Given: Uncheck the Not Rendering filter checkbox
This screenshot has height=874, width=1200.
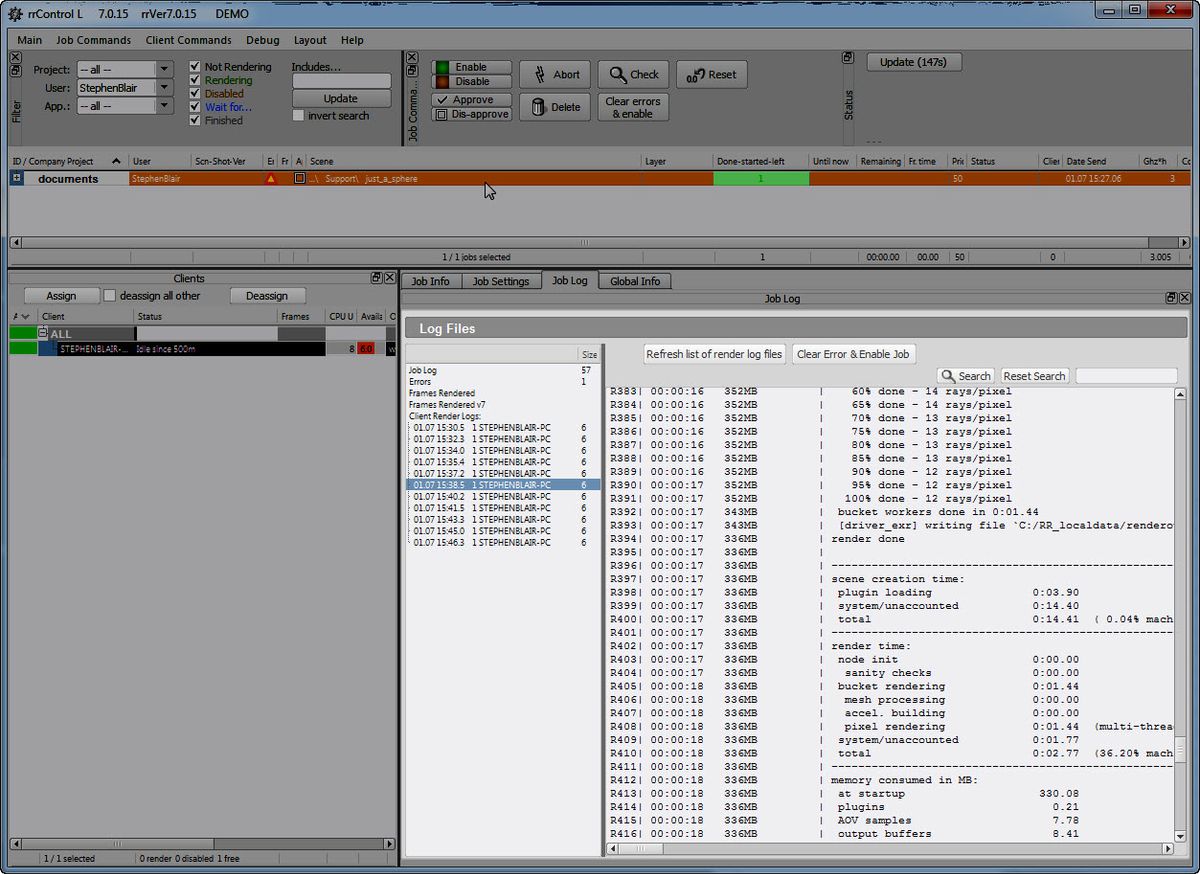Looking at the screenshot, I should 196,67.
